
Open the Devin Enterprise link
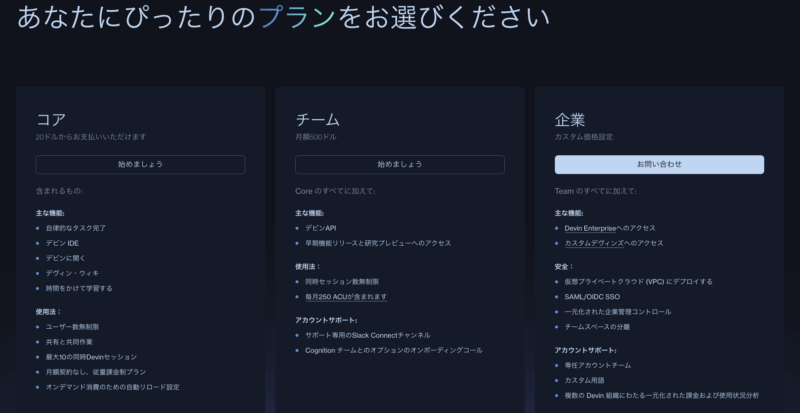click(x=590, y=228)
